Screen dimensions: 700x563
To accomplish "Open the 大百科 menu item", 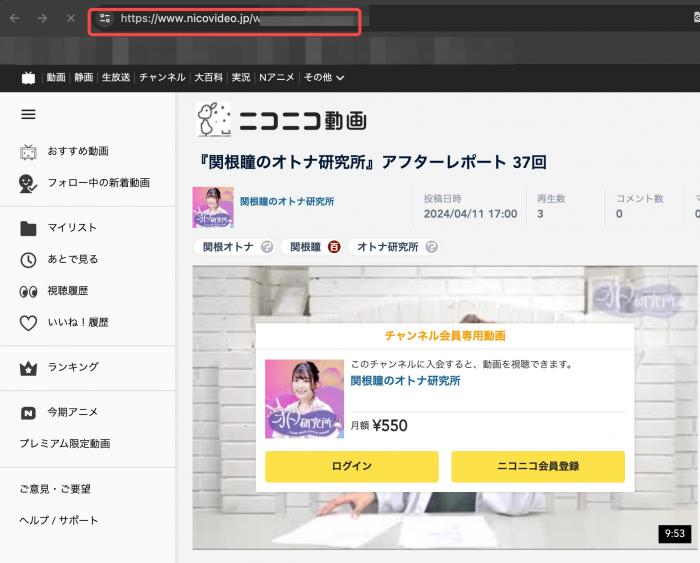I will tap(208, 77).
